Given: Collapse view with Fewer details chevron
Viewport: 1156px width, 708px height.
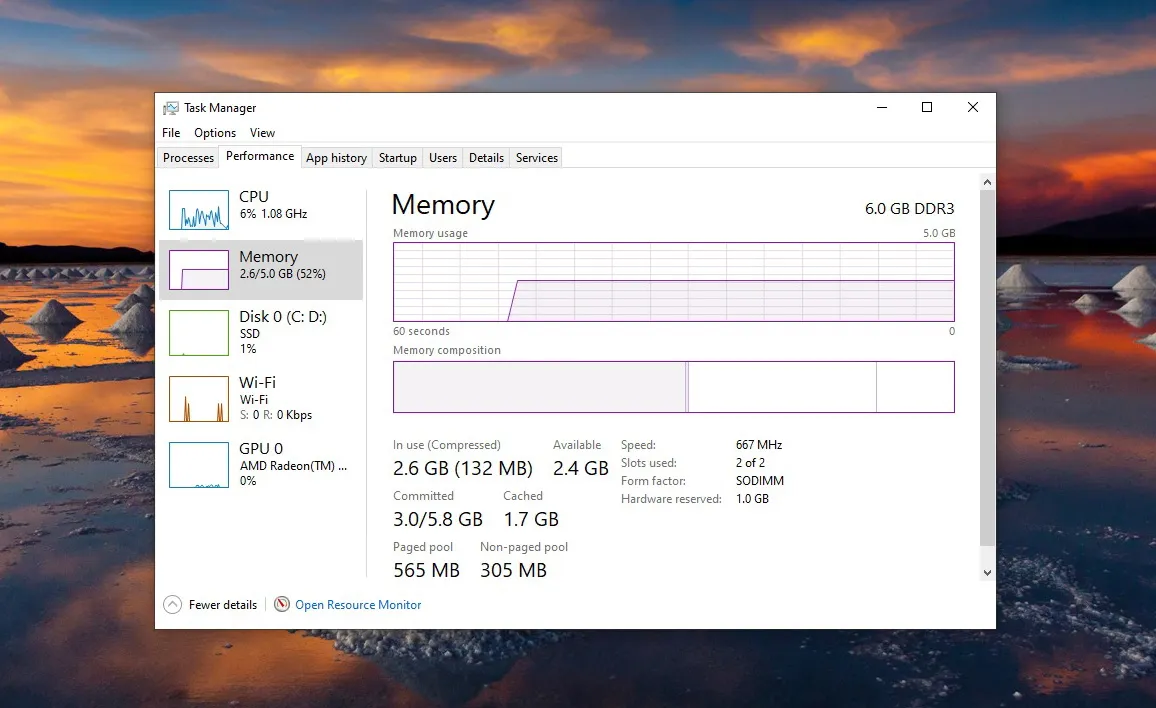Looking at the screenshot, I should coord(172,605).
